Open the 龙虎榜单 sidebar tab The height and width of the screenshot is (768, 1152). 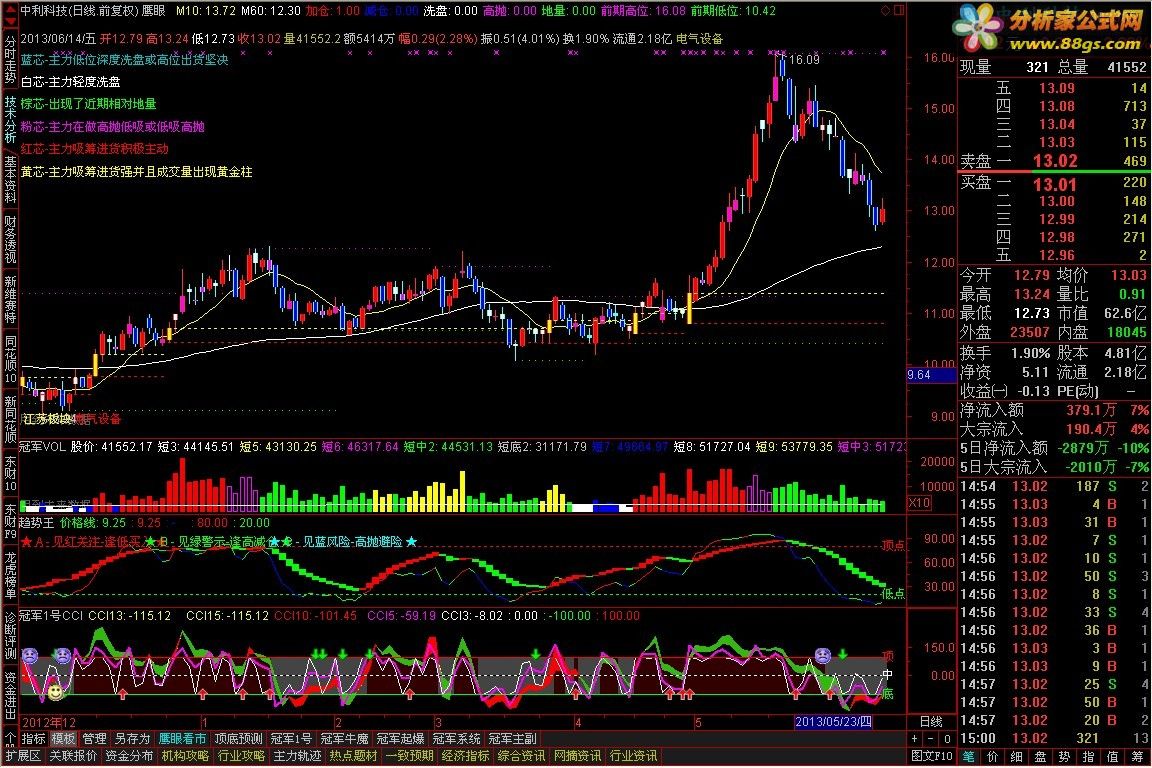click(10, 577)
